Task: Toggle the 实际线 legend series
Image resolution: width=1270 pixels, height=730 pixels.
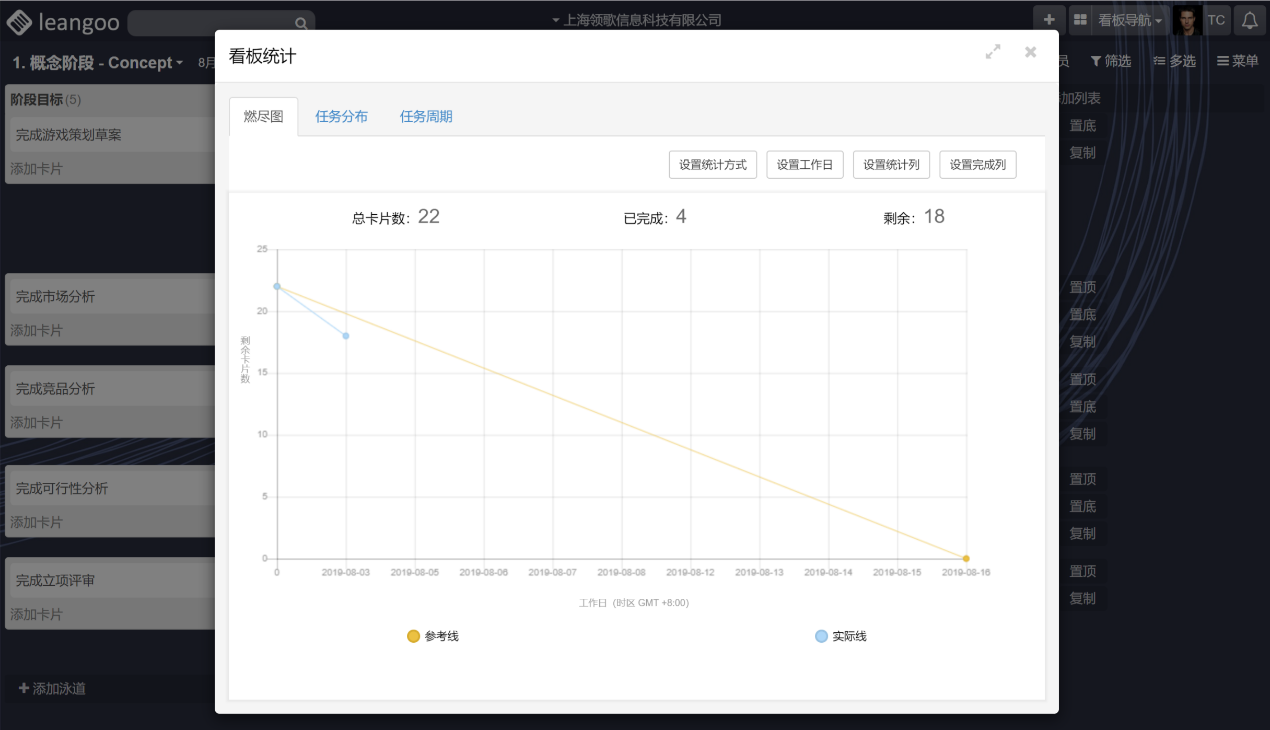Action: point(840,636)
